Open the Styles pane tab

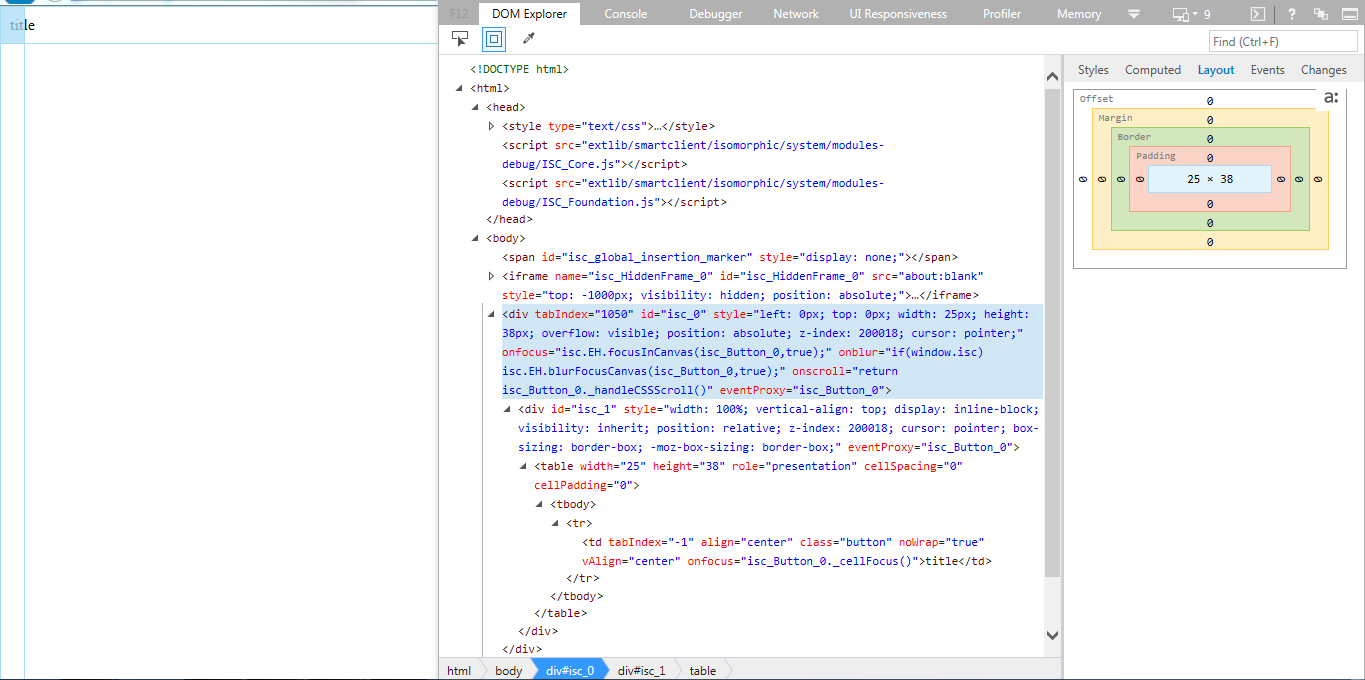[1093, 70]
